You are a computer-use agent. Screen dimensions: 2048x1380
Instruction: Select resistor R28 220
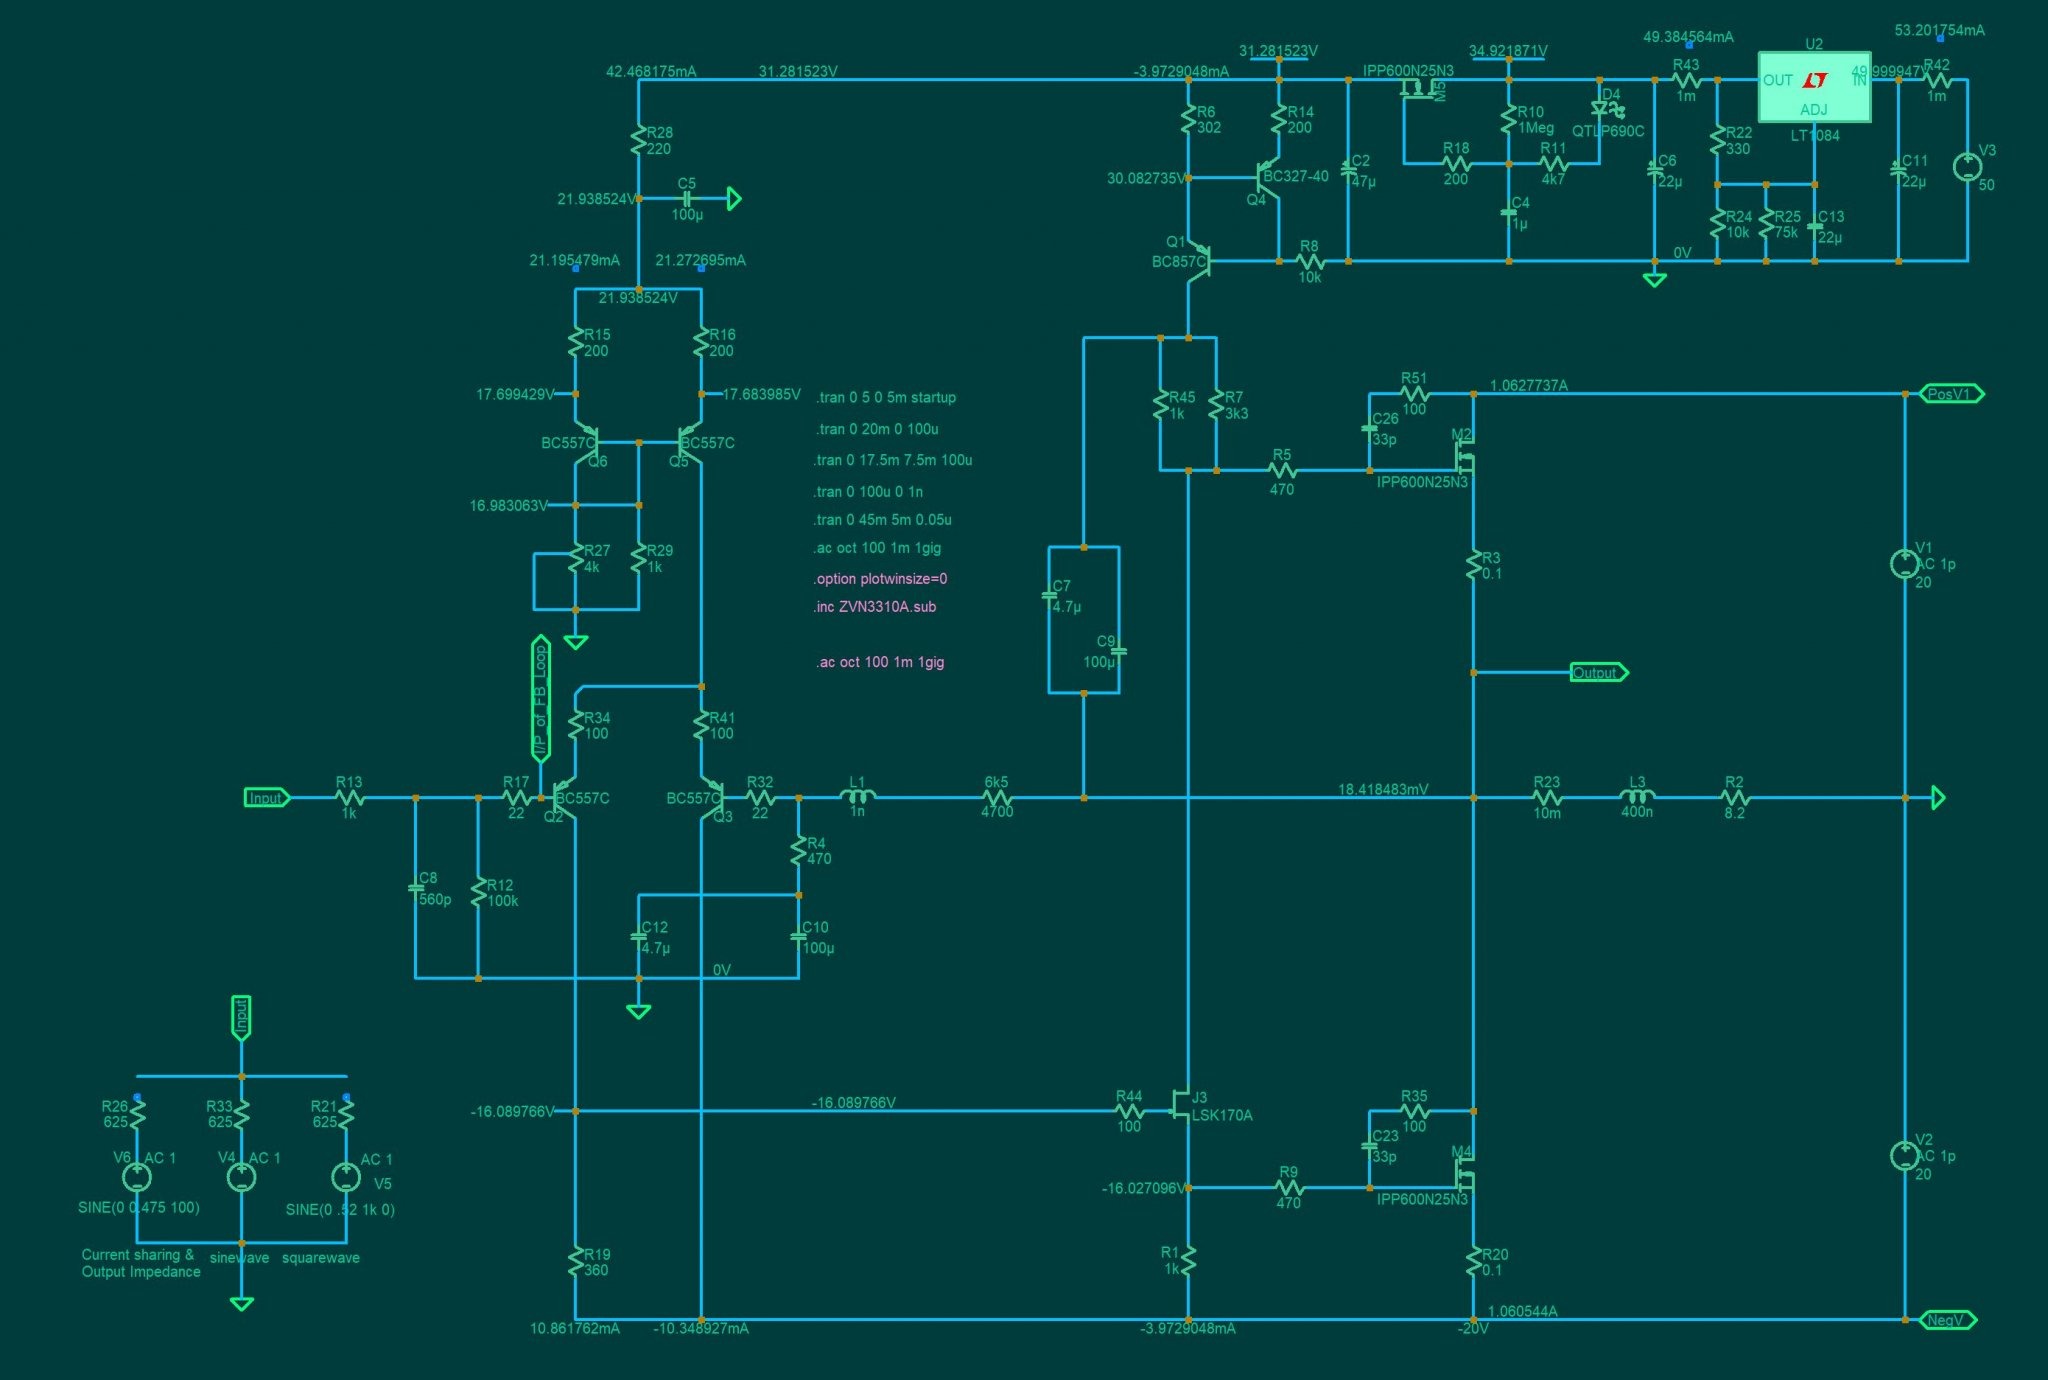click(x=638, y=141)
